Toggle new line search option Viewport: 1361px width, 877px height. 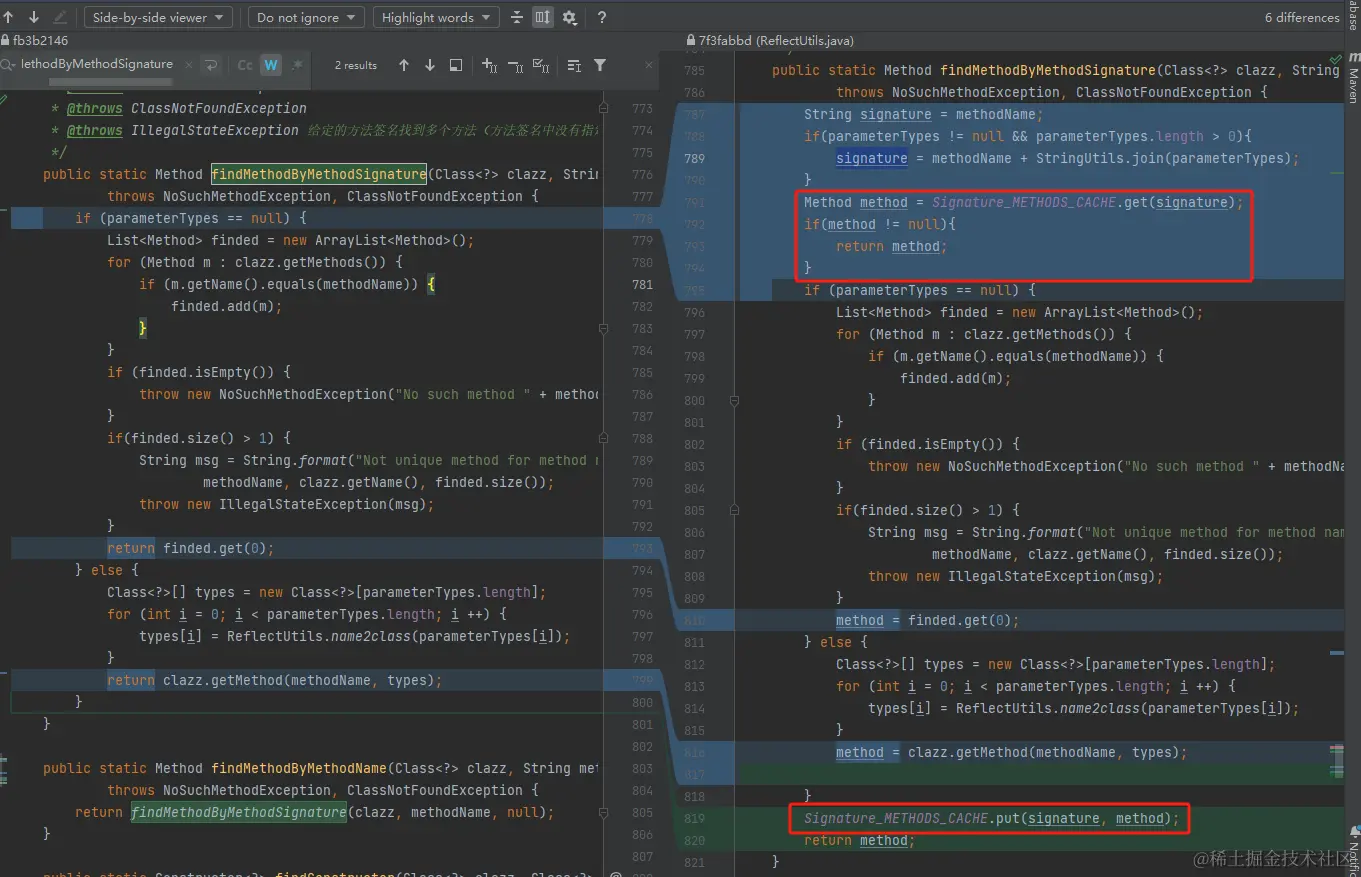[x=211, y=65]
